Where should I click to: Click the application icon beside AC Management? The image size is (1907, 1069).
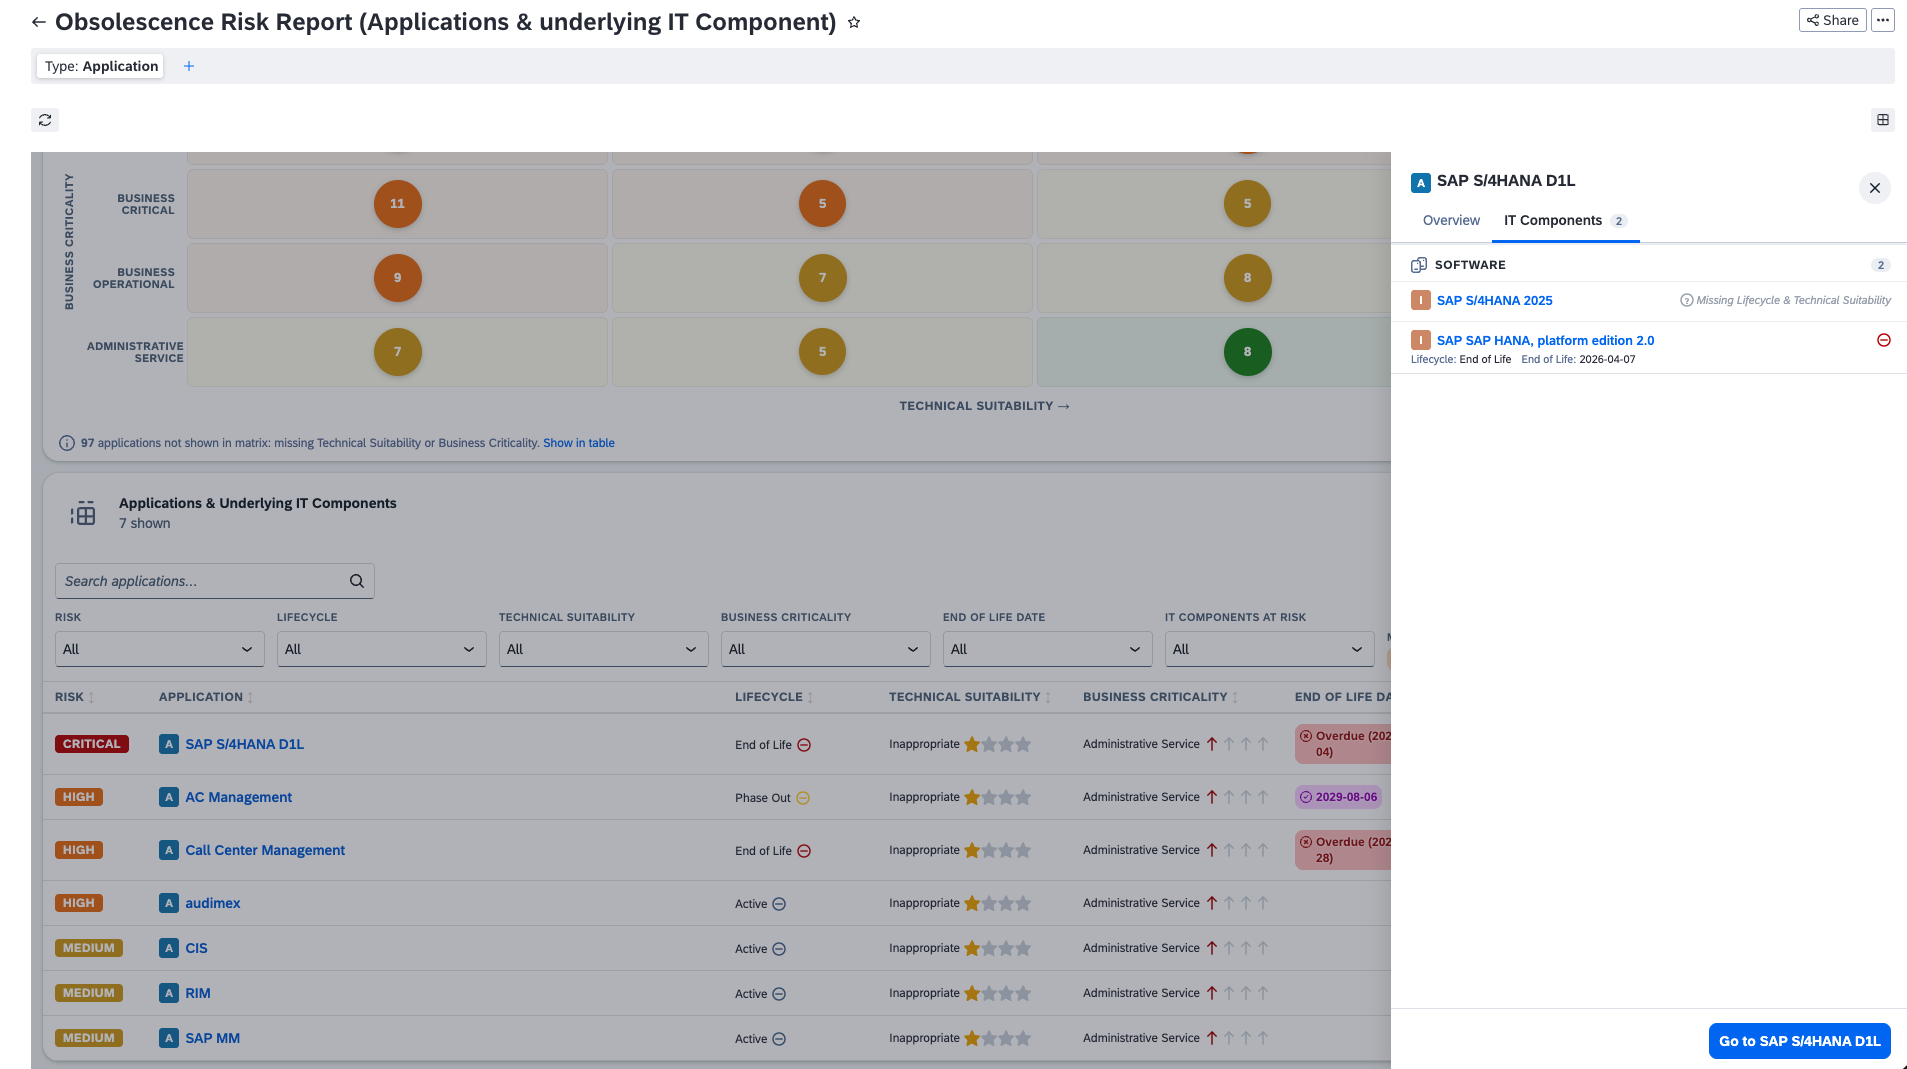point(169,797)
